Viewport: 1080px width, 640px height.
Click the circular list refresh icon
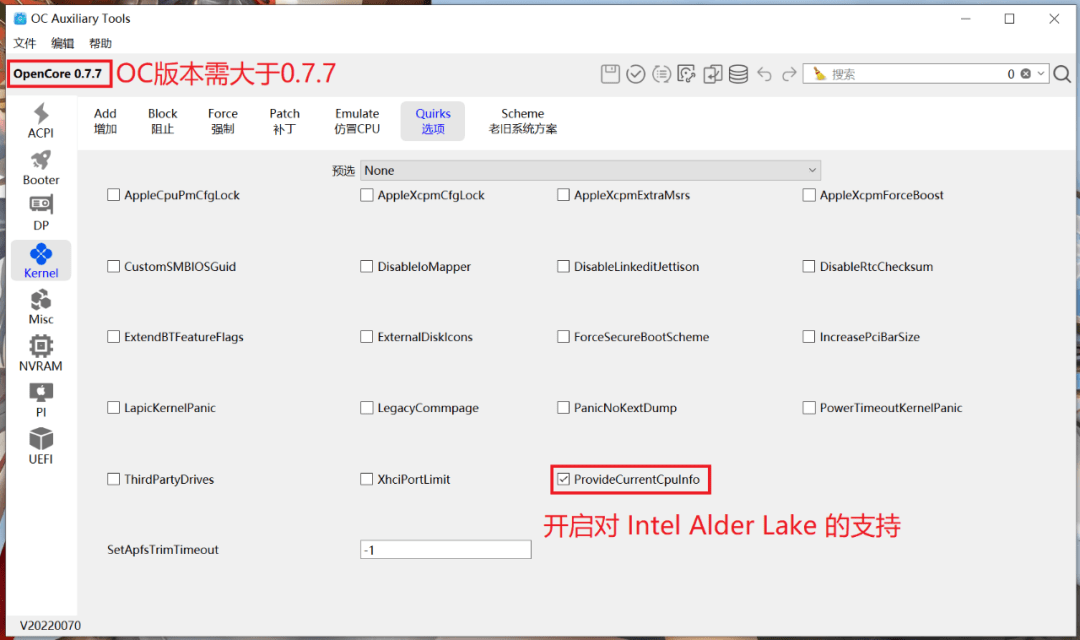(x=661, y=74)
